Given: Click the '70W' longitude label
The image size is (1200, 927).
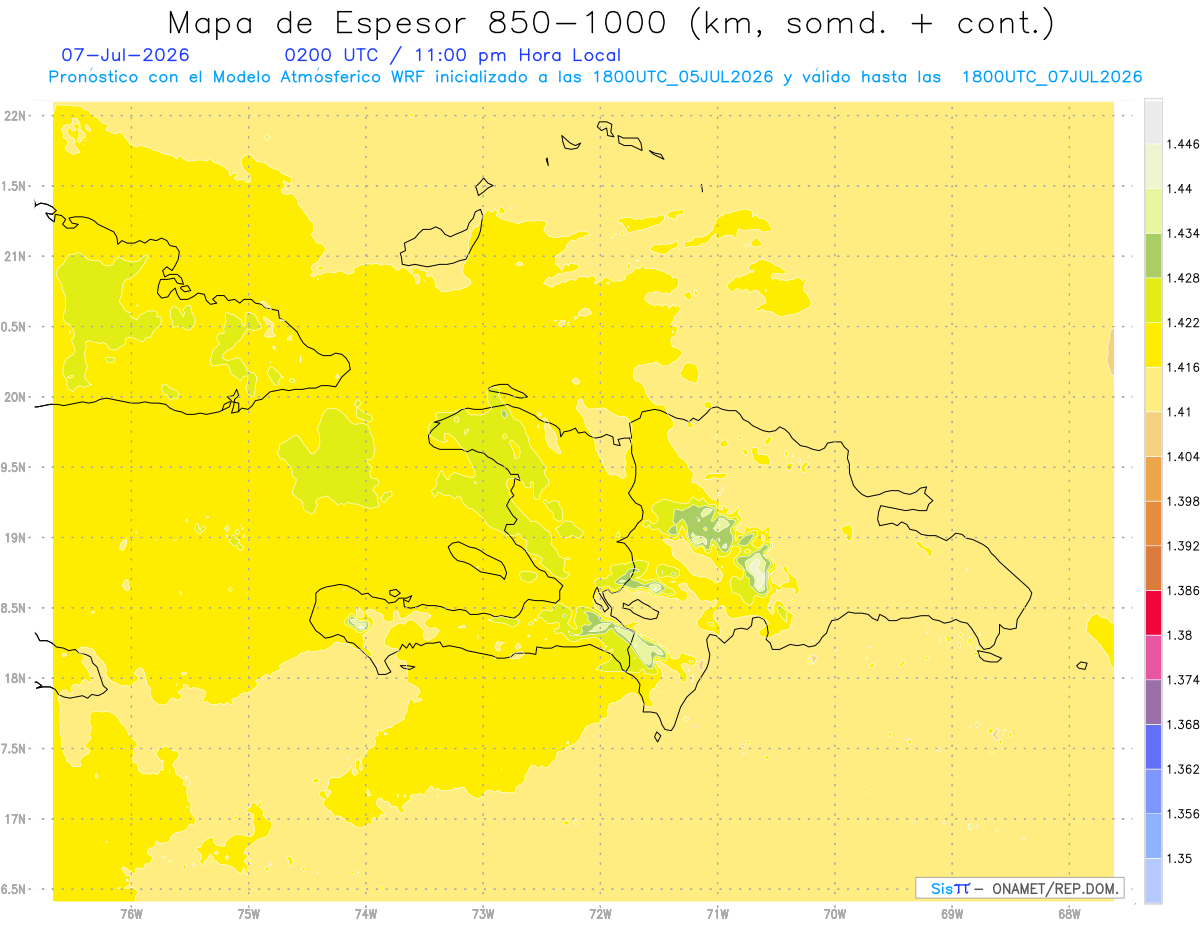Looking at the screenshot, I should point(835,913).
